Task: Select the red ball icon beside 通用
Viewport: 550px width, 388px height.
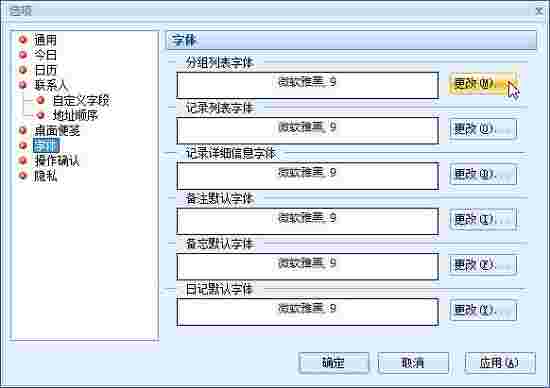Action: (x=23, y=40)
